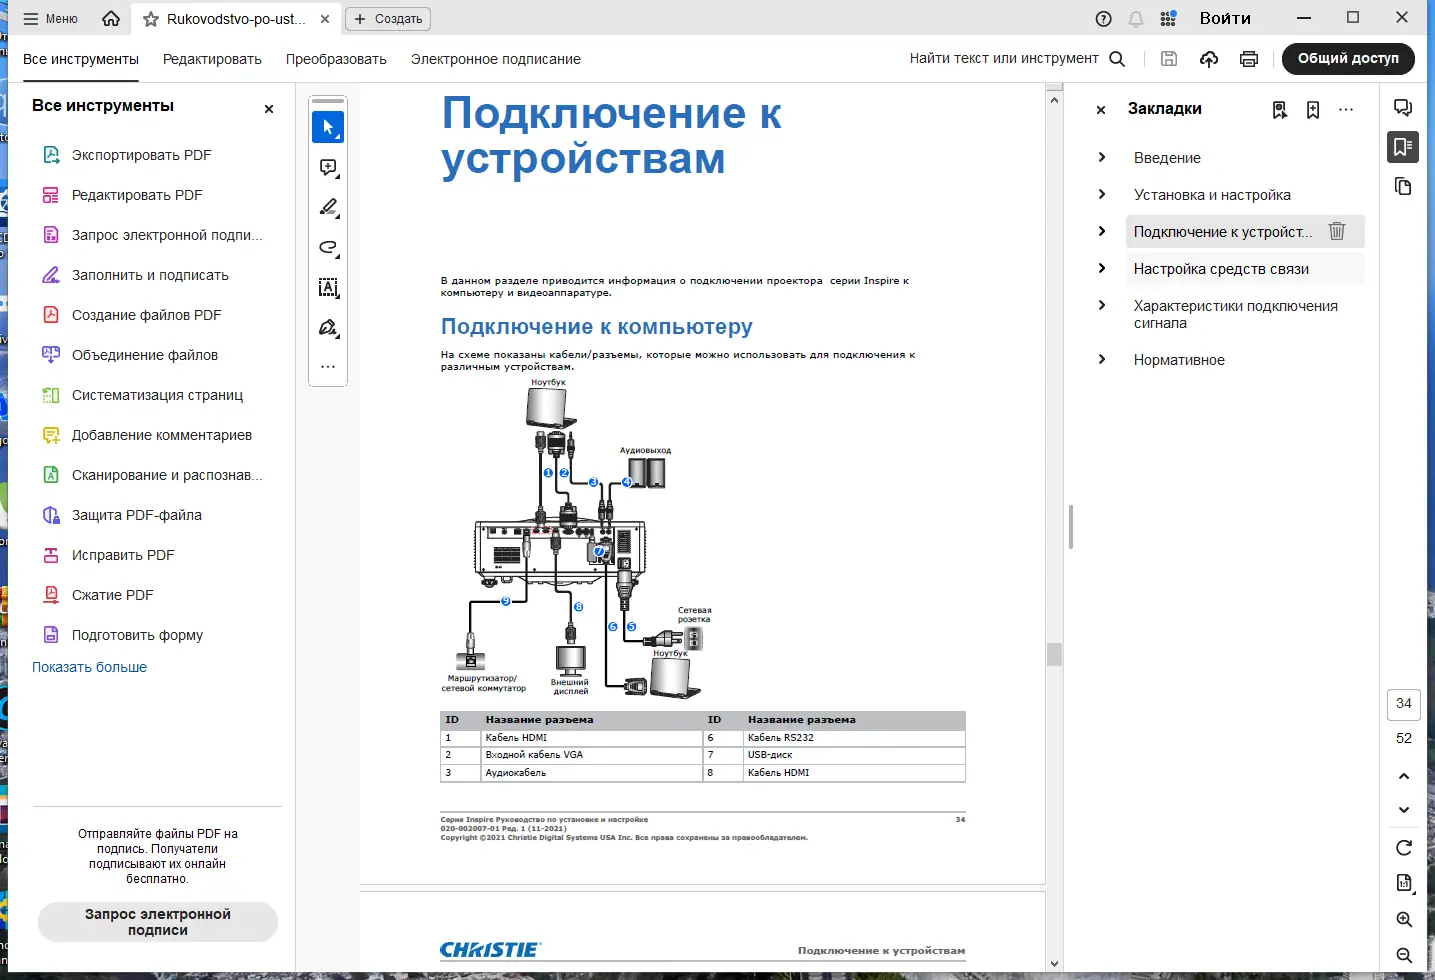The height and width of the screenshot is (980, 1435).
Task: Open the Compress PDF tool icon
Action: click(x=51, y=595)
